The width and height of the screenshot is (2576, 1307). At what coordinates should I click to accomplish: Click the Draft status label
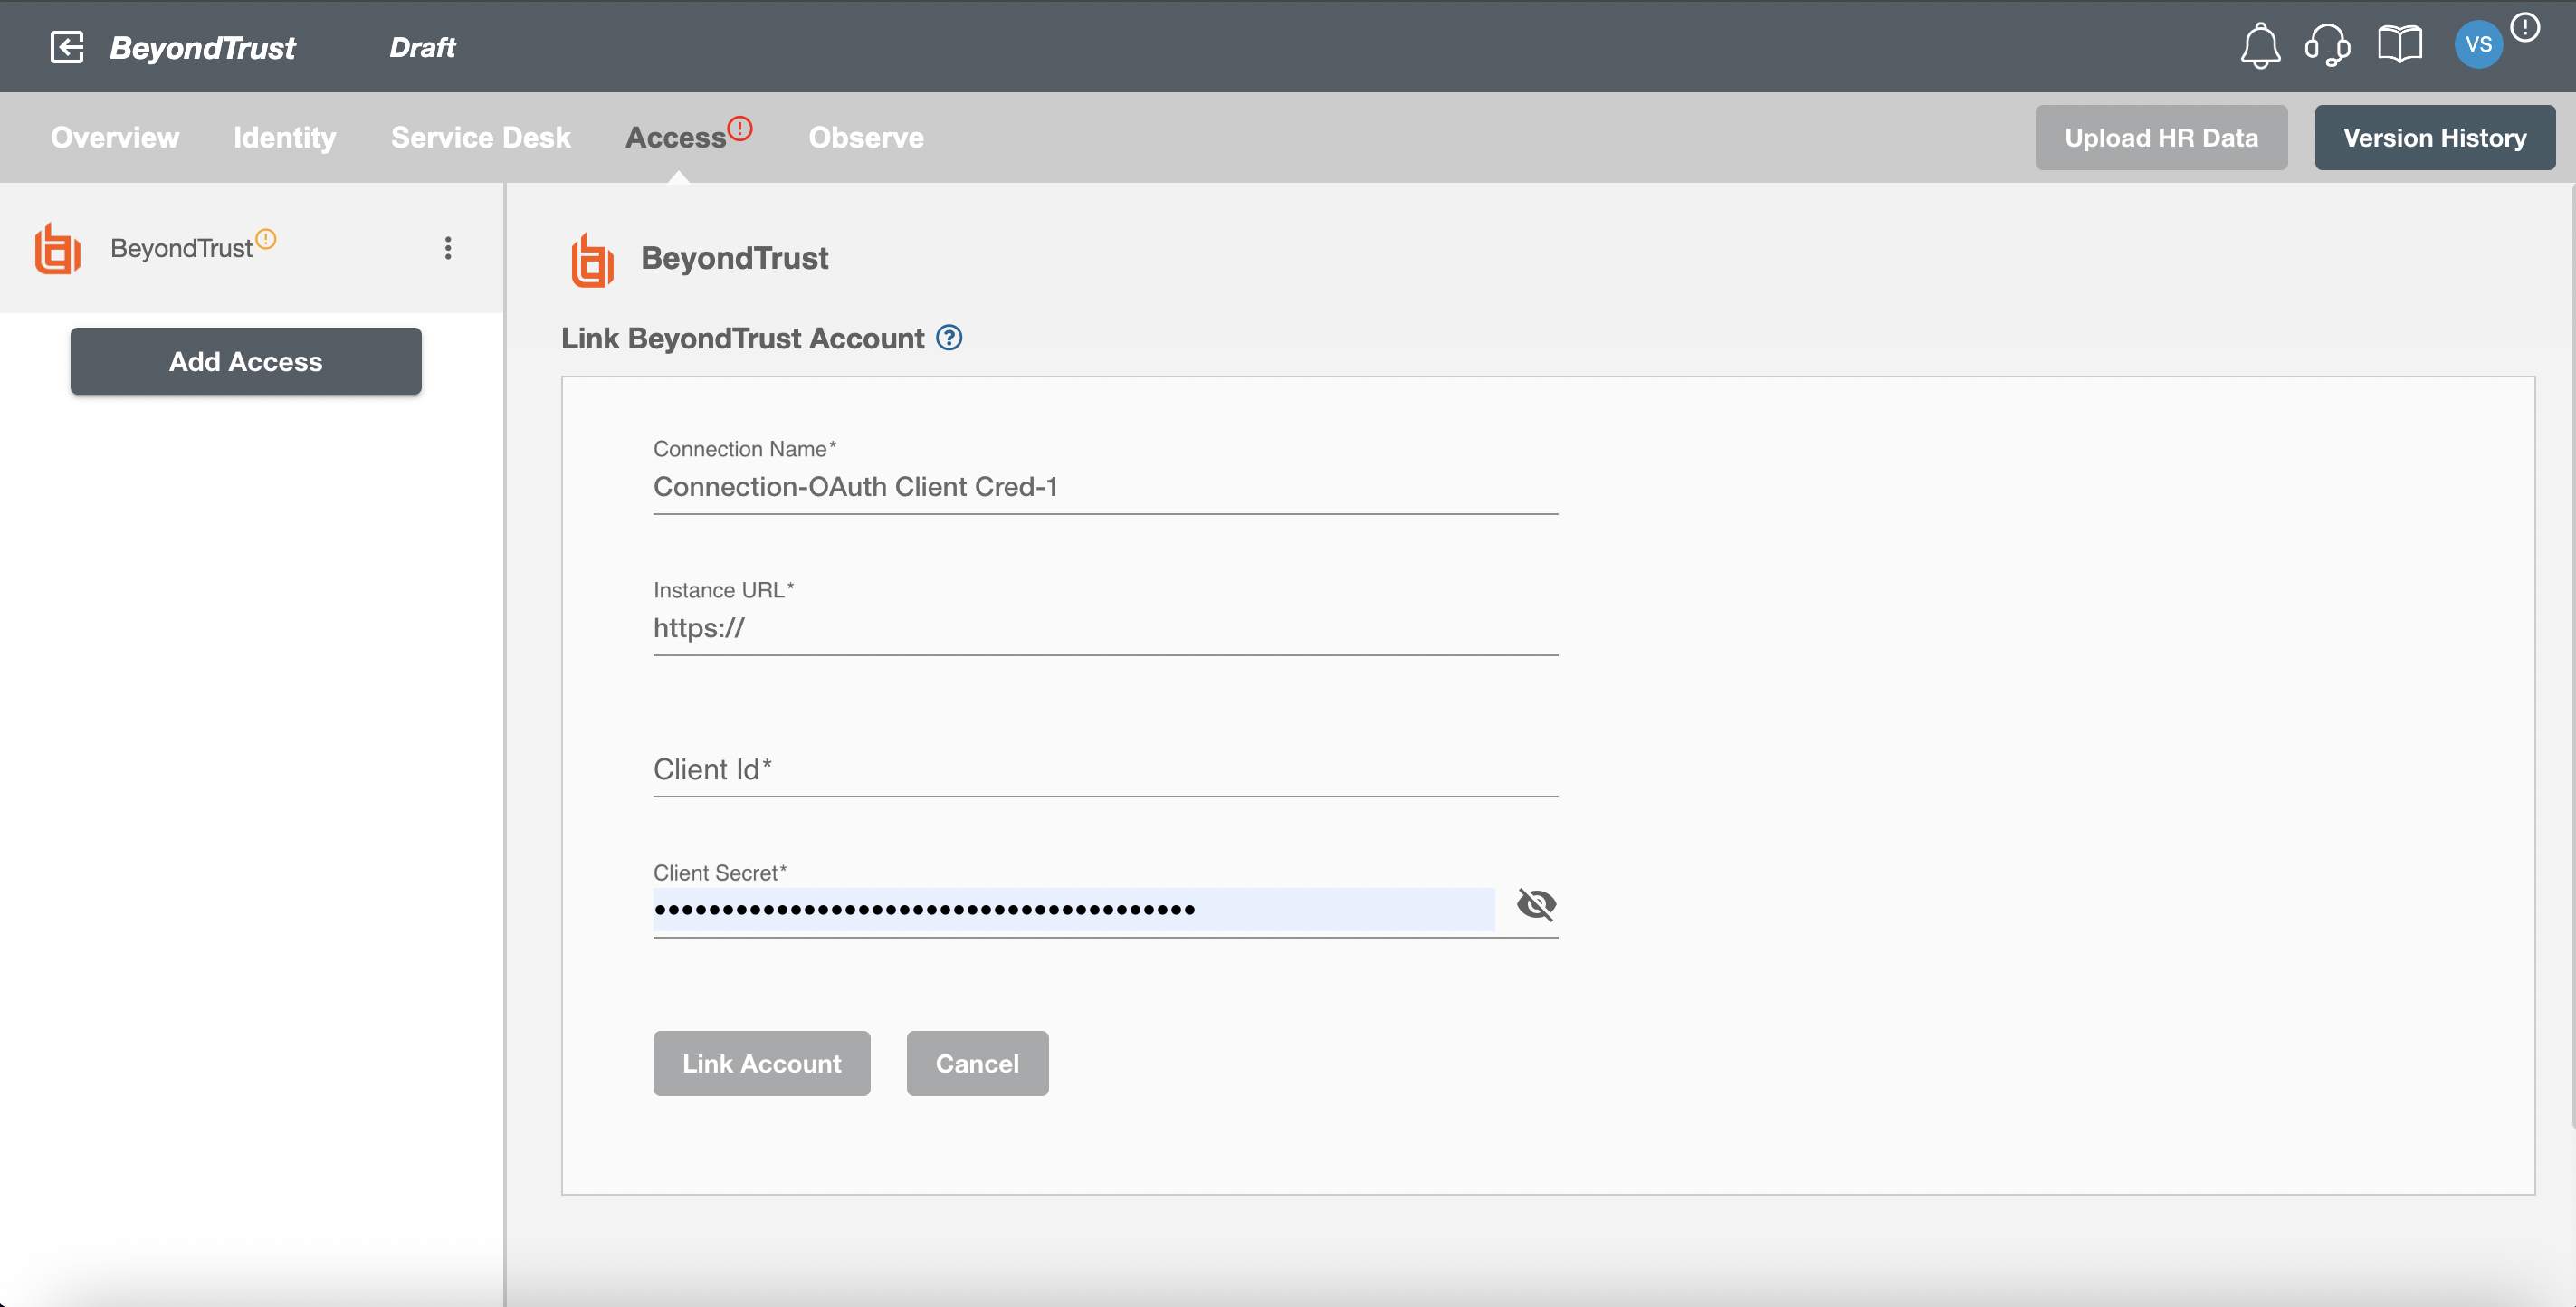click(422, 47)
